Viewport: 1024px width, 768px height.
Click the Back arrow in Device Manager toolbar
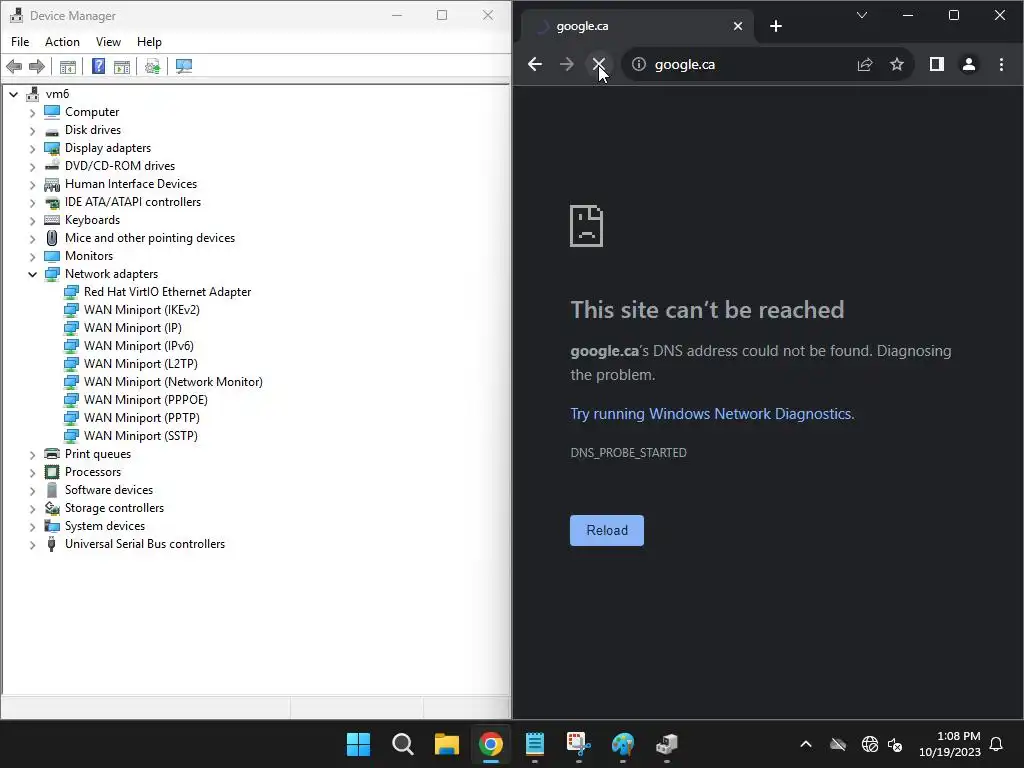point(14,66)
